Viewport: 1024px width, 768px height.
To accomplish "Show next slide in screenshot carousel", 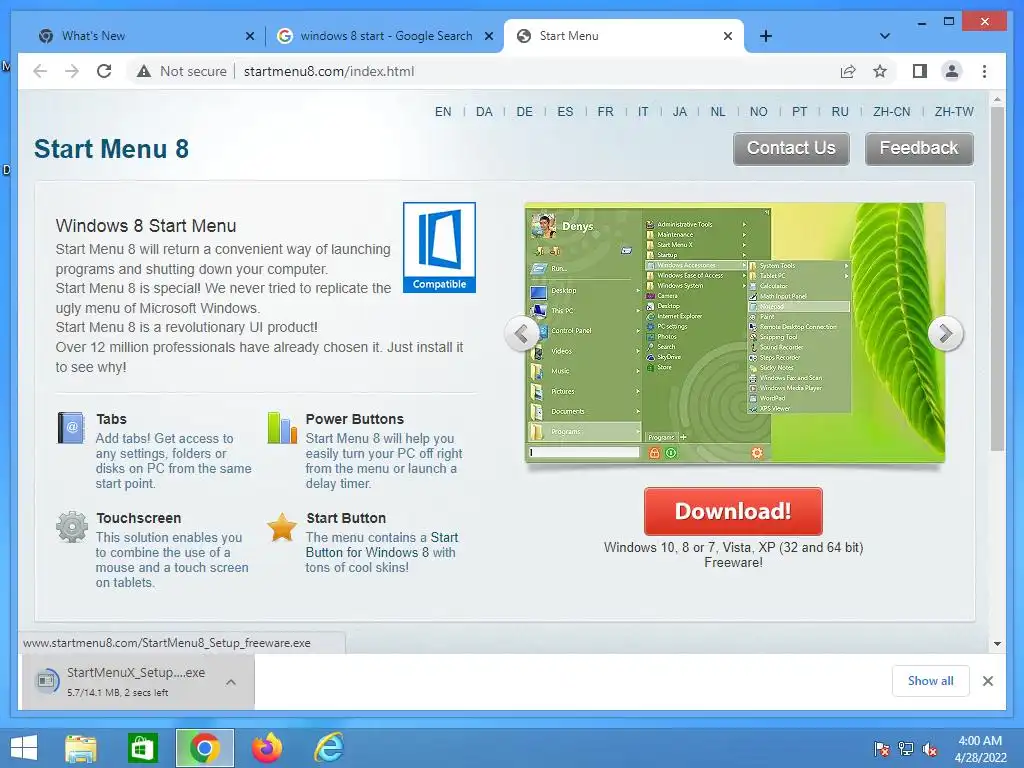I will coord(945,334).
